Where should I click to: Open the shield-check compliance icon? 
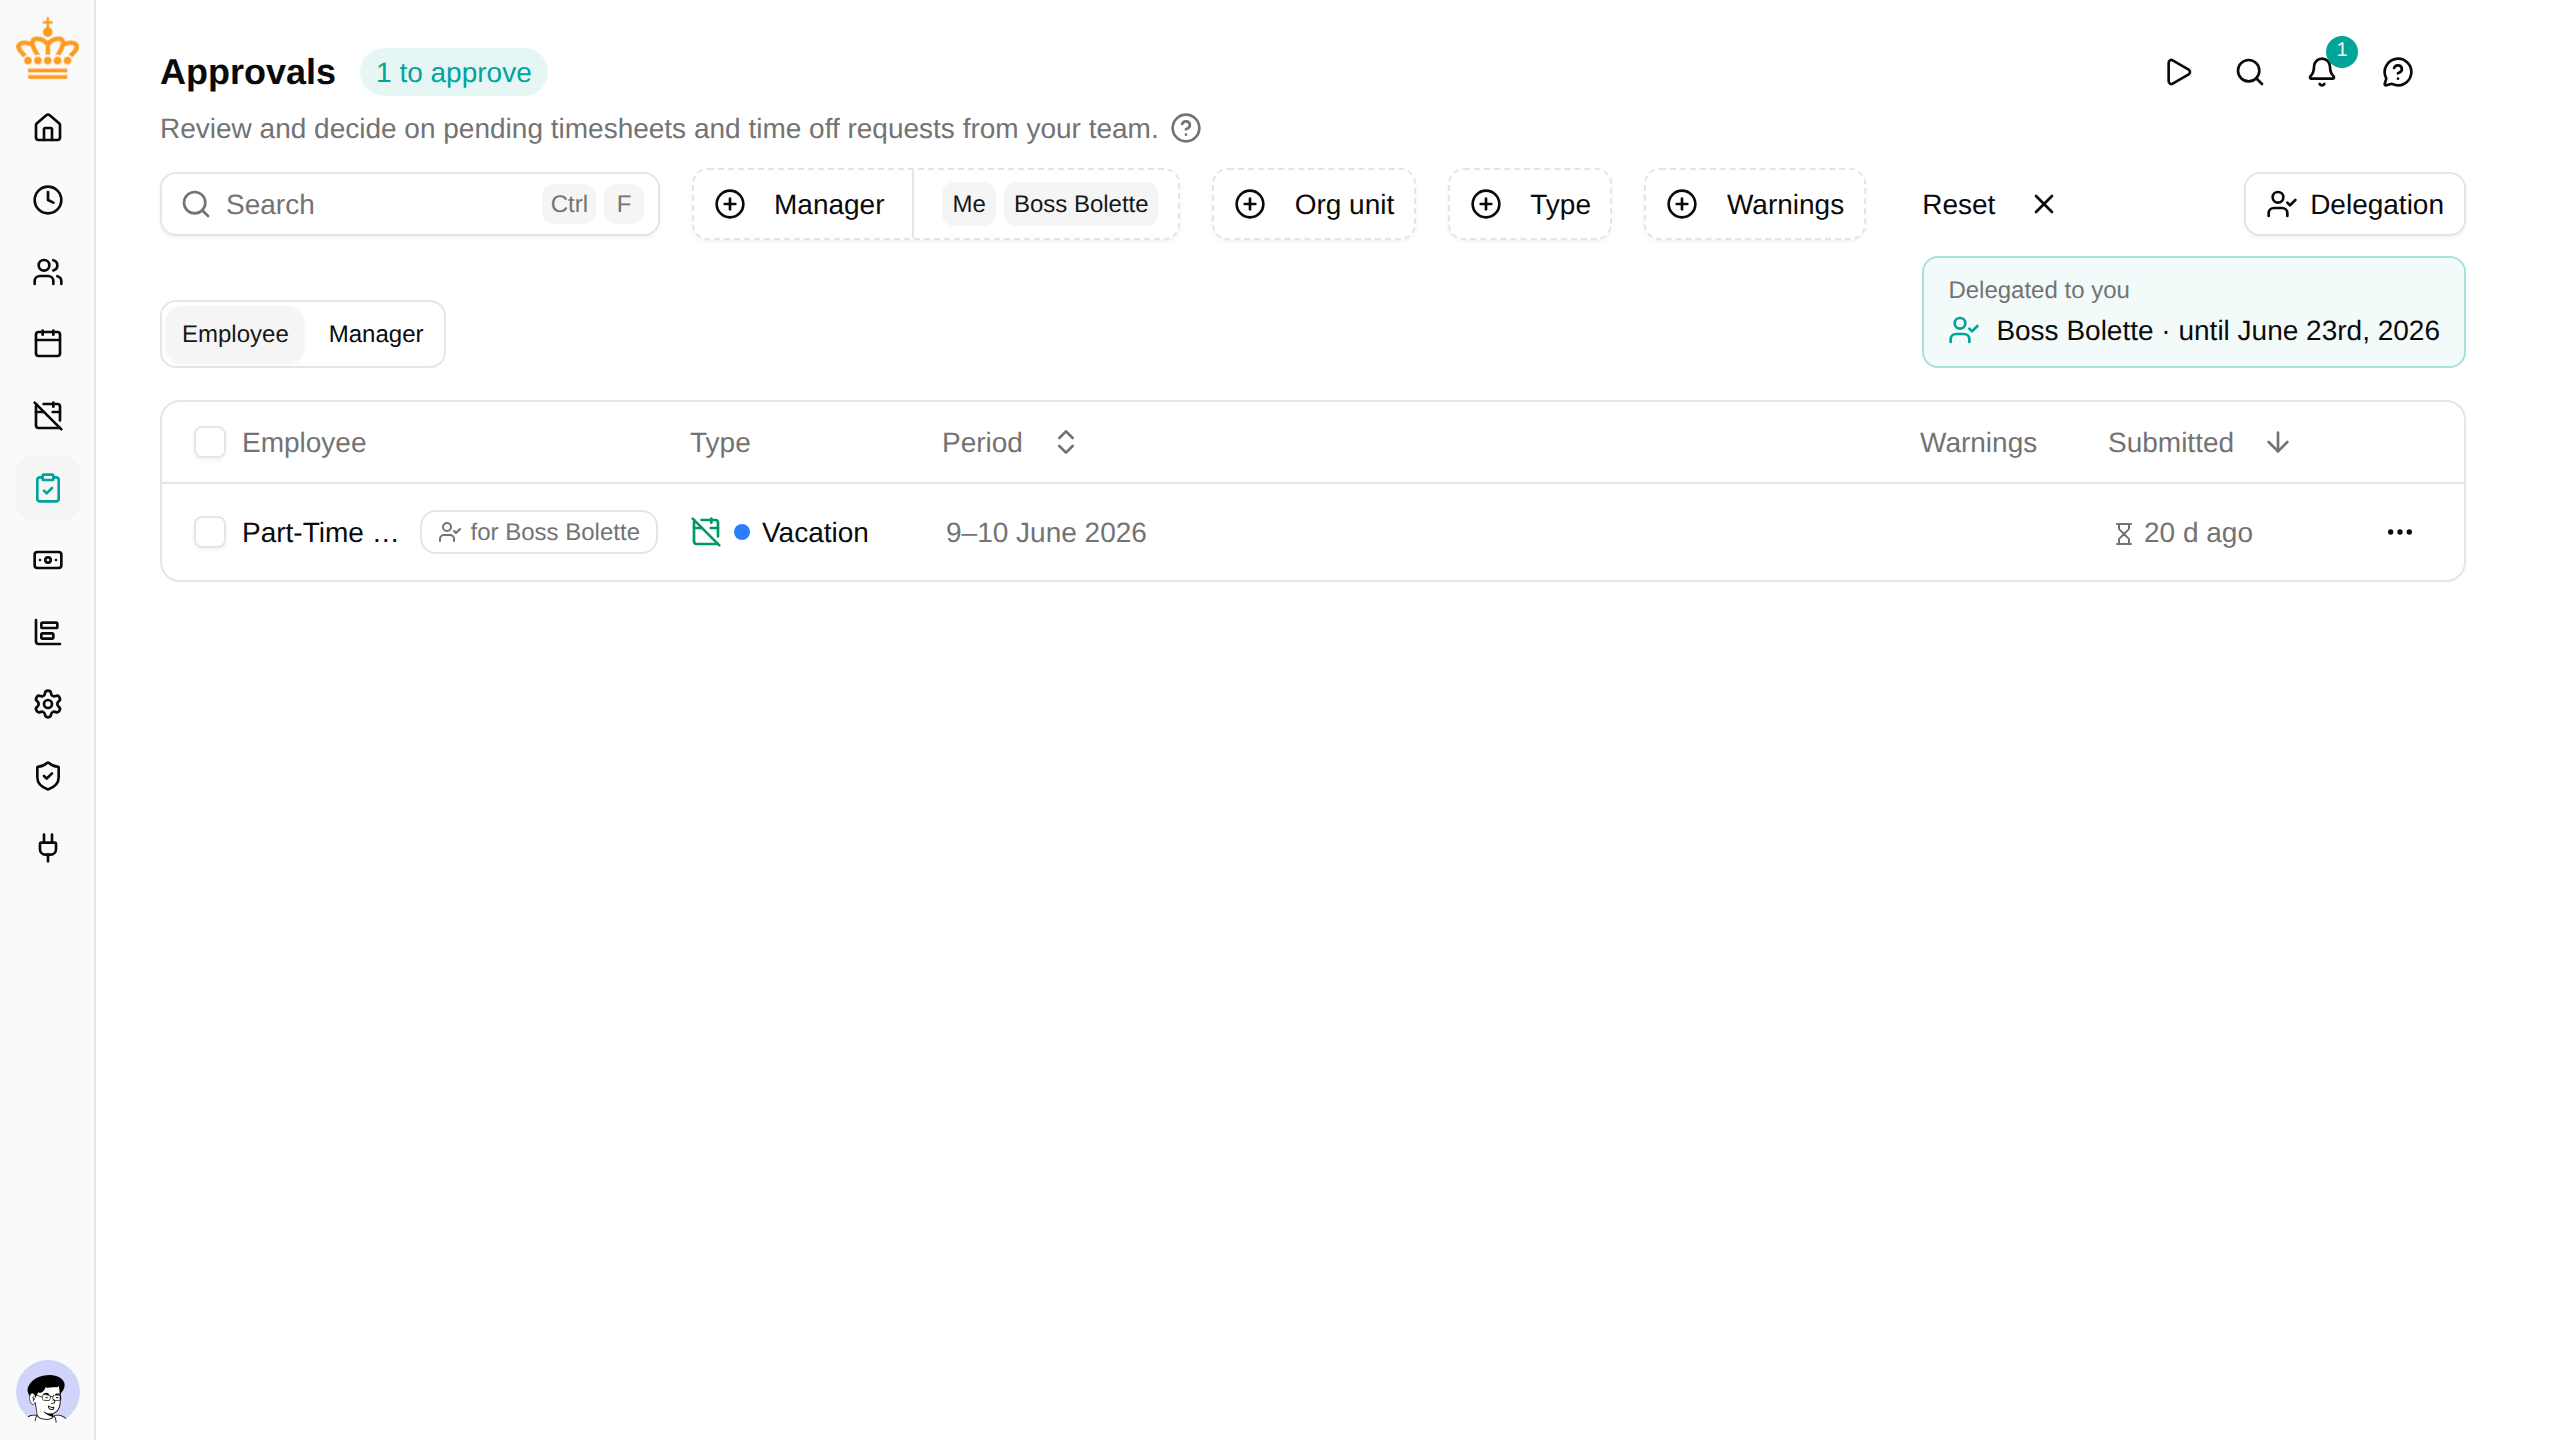48,776
